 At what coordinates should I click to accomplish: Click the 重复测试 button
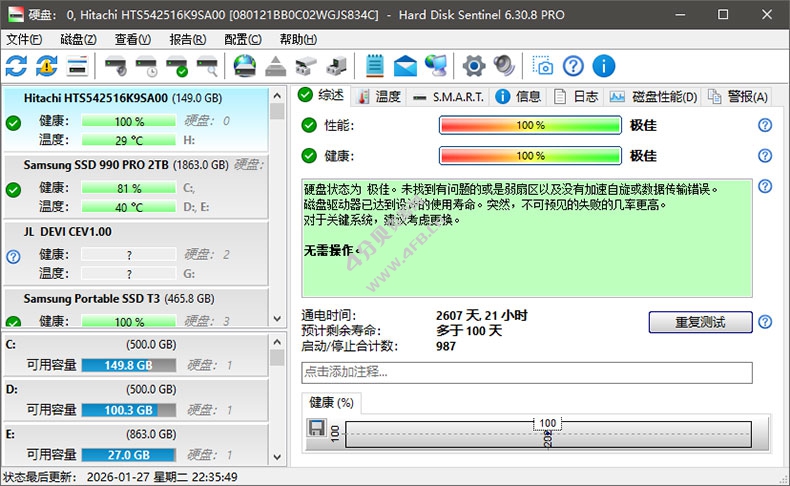click(700, 322)
